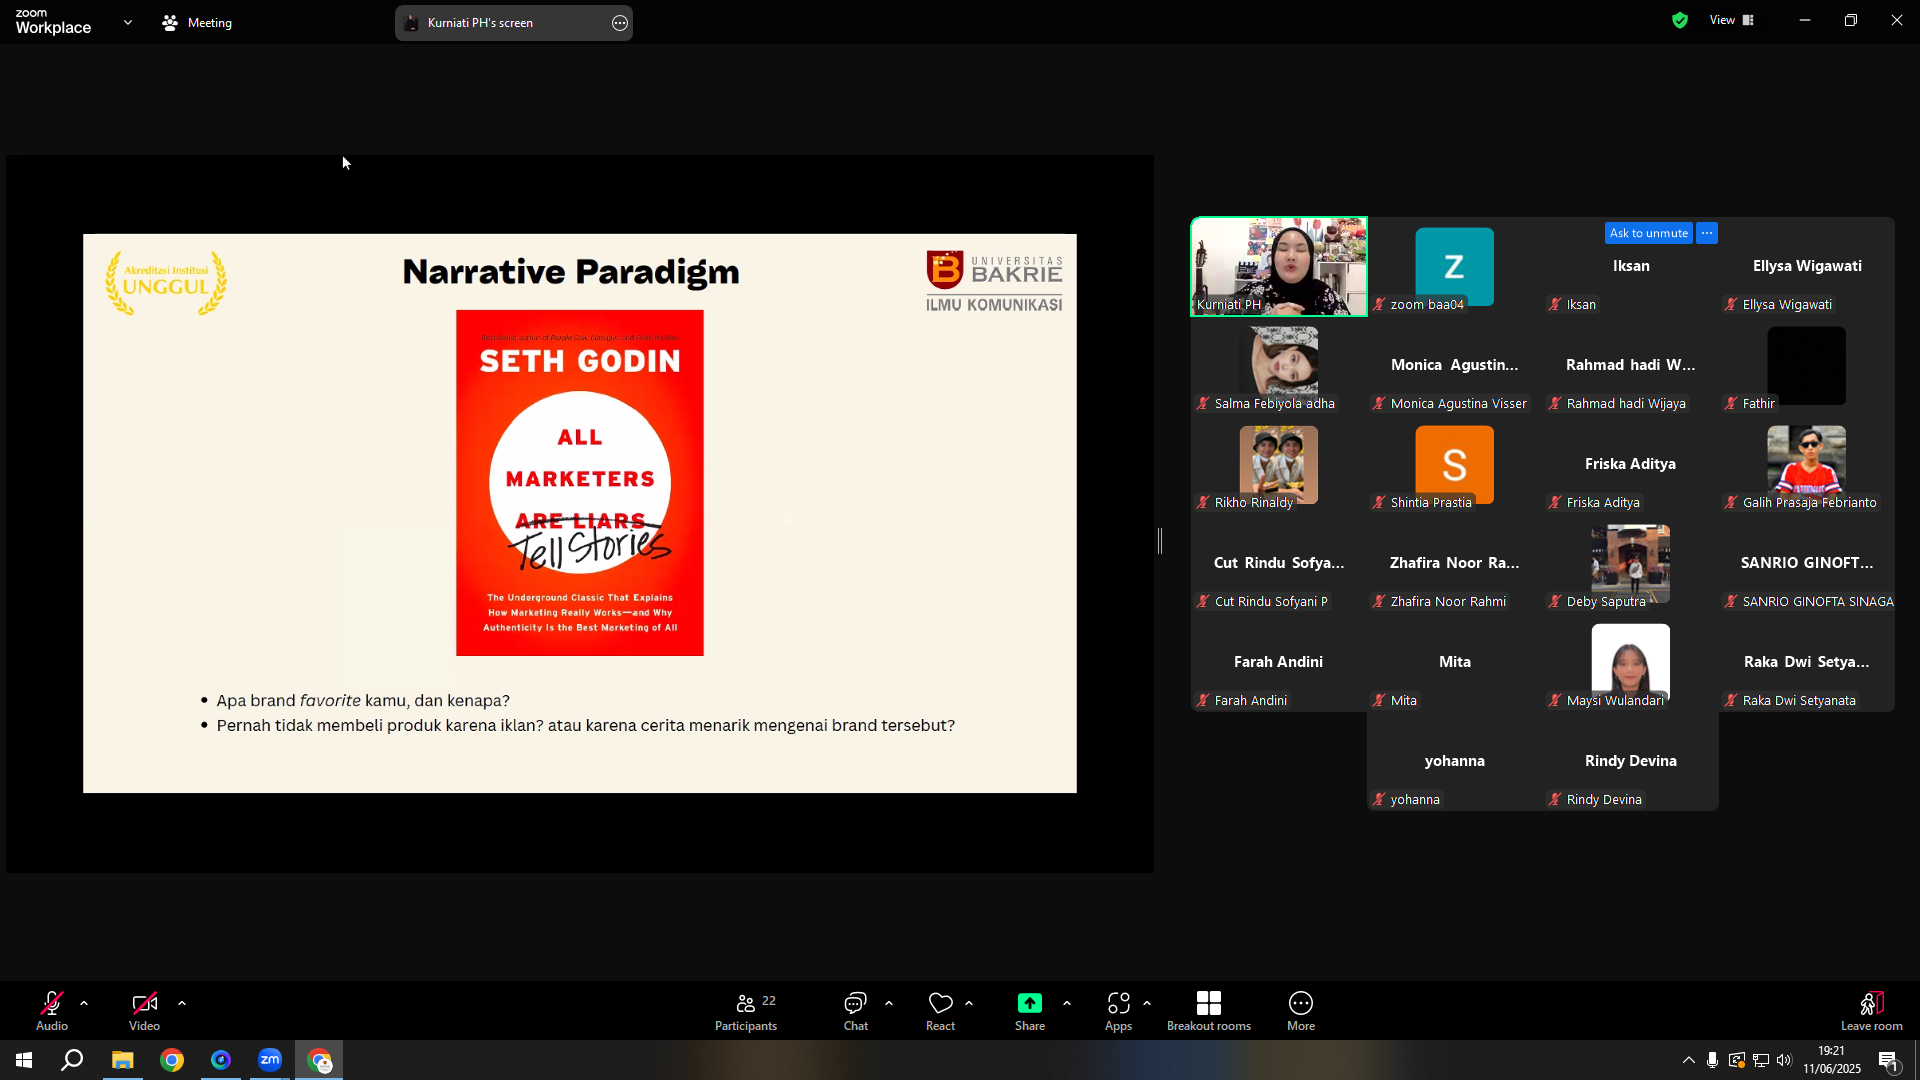Open the Zoom Workplace dropdown arrow
The image size is (1920, 1080).
(128, 22)
